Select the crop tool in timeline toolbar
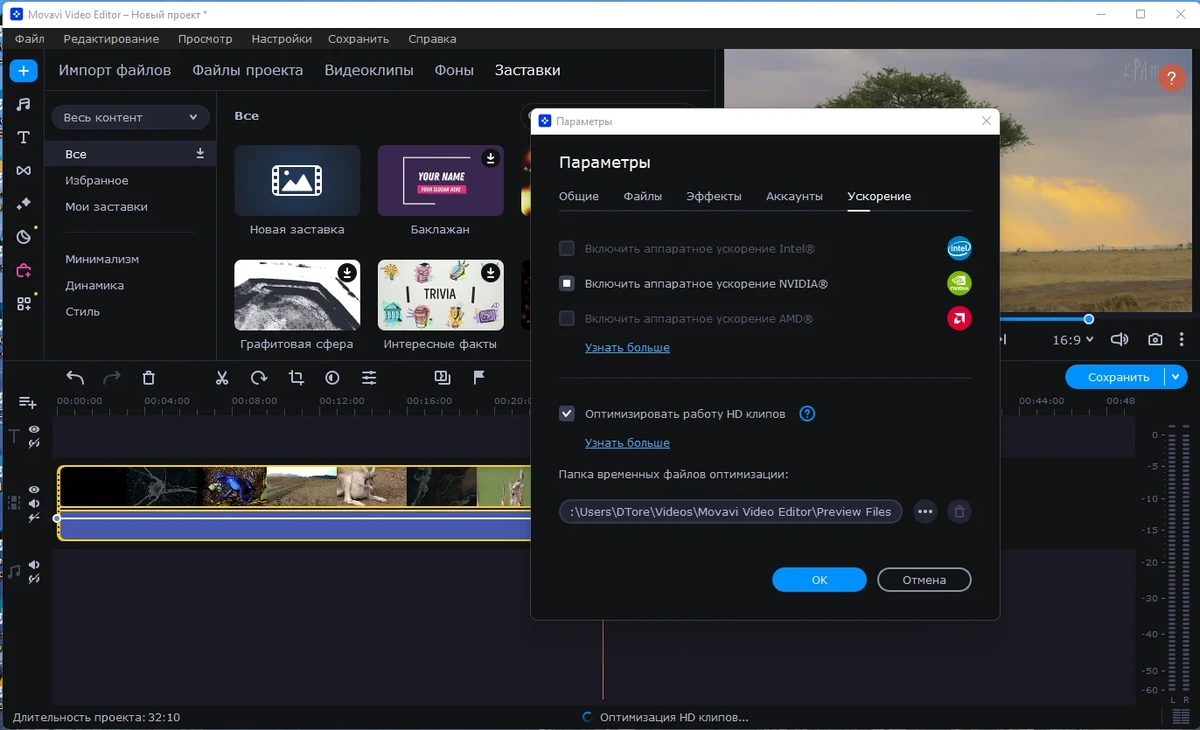 coord(296,377)
